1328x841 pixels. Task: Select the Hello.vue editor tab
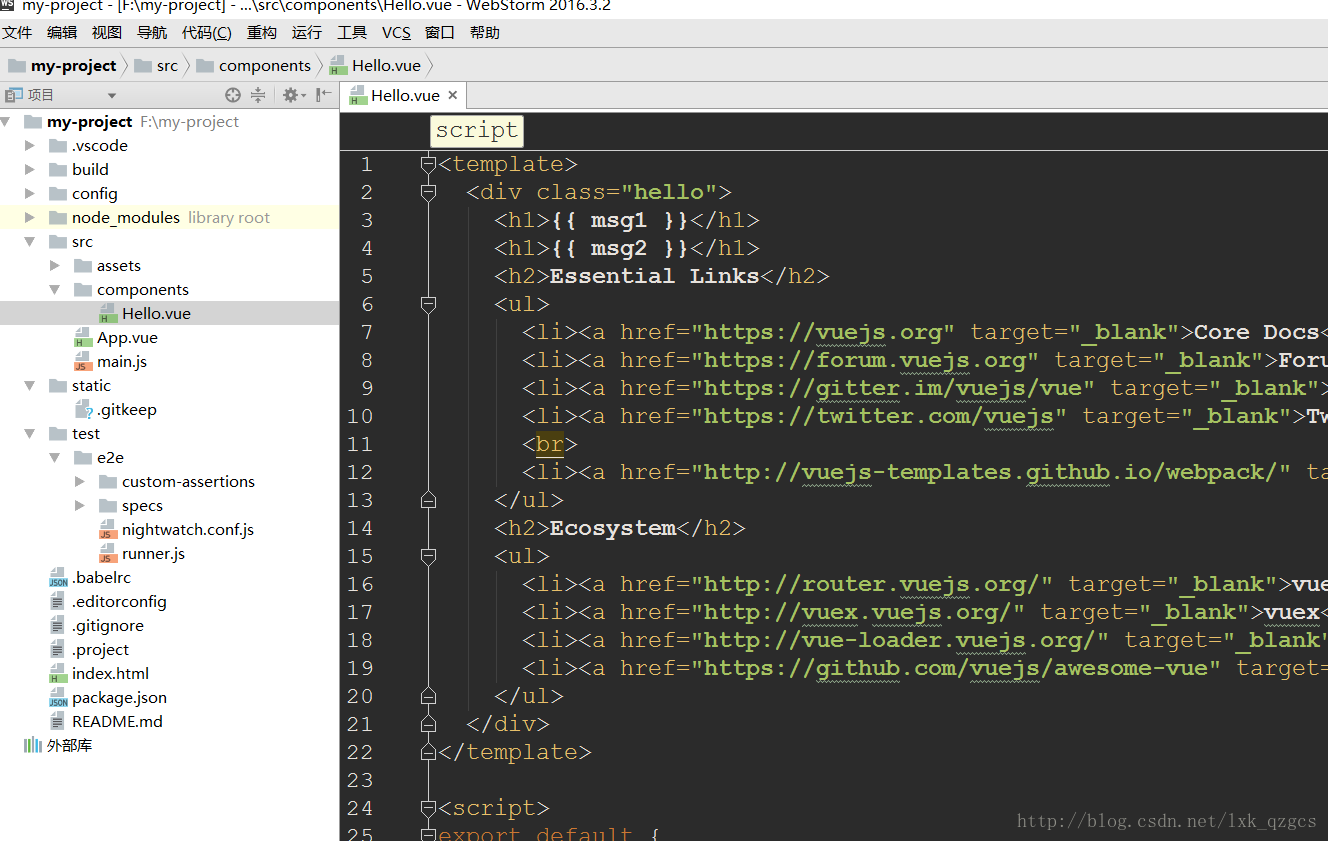(x=404, y=96)
